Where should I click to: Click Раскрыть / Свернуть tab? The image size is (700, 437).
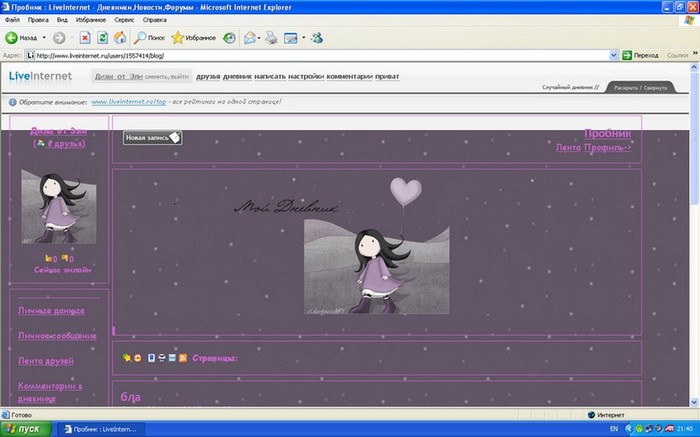coord(640,87)
